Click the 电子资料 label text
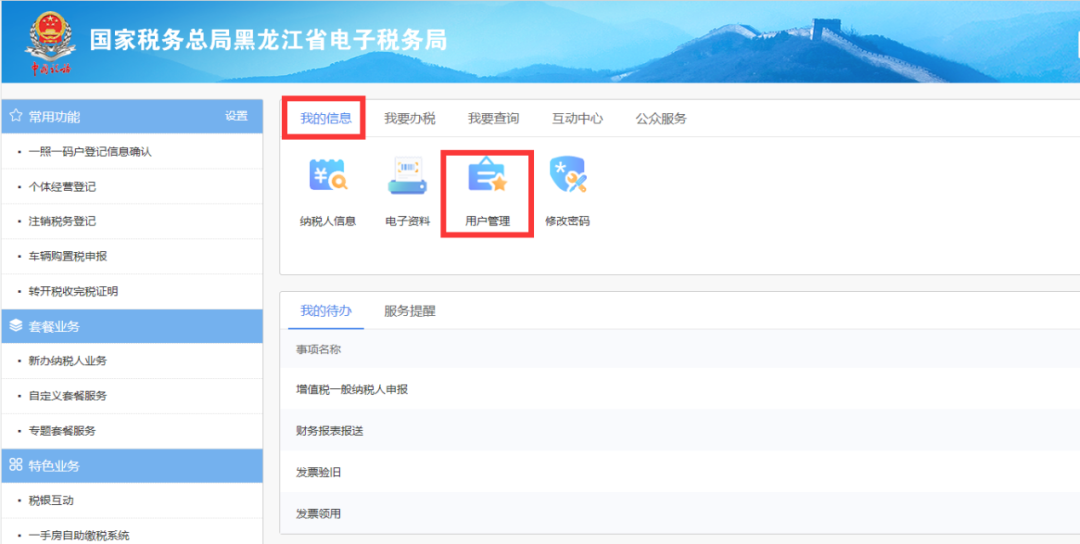The height and width of the screenshot is (544, 1080). coord(408,222)
